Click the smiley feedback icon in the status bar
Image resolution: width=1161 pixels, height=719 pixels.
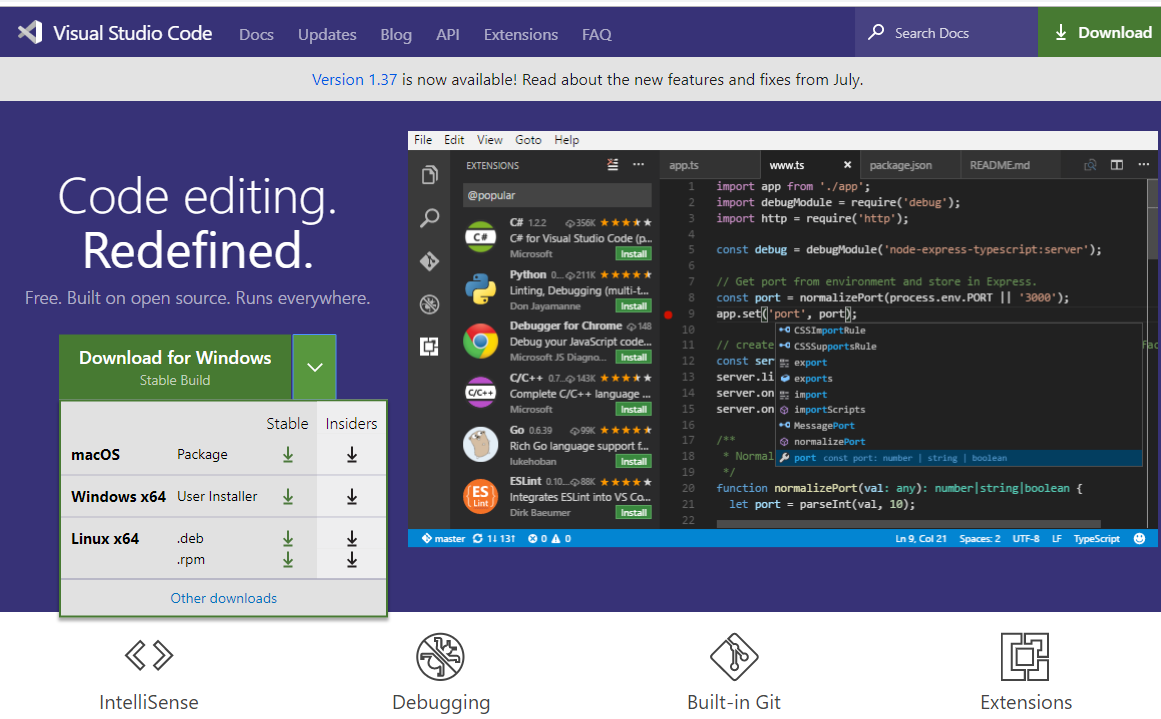pyautogui.click(x=1139, y=538)
